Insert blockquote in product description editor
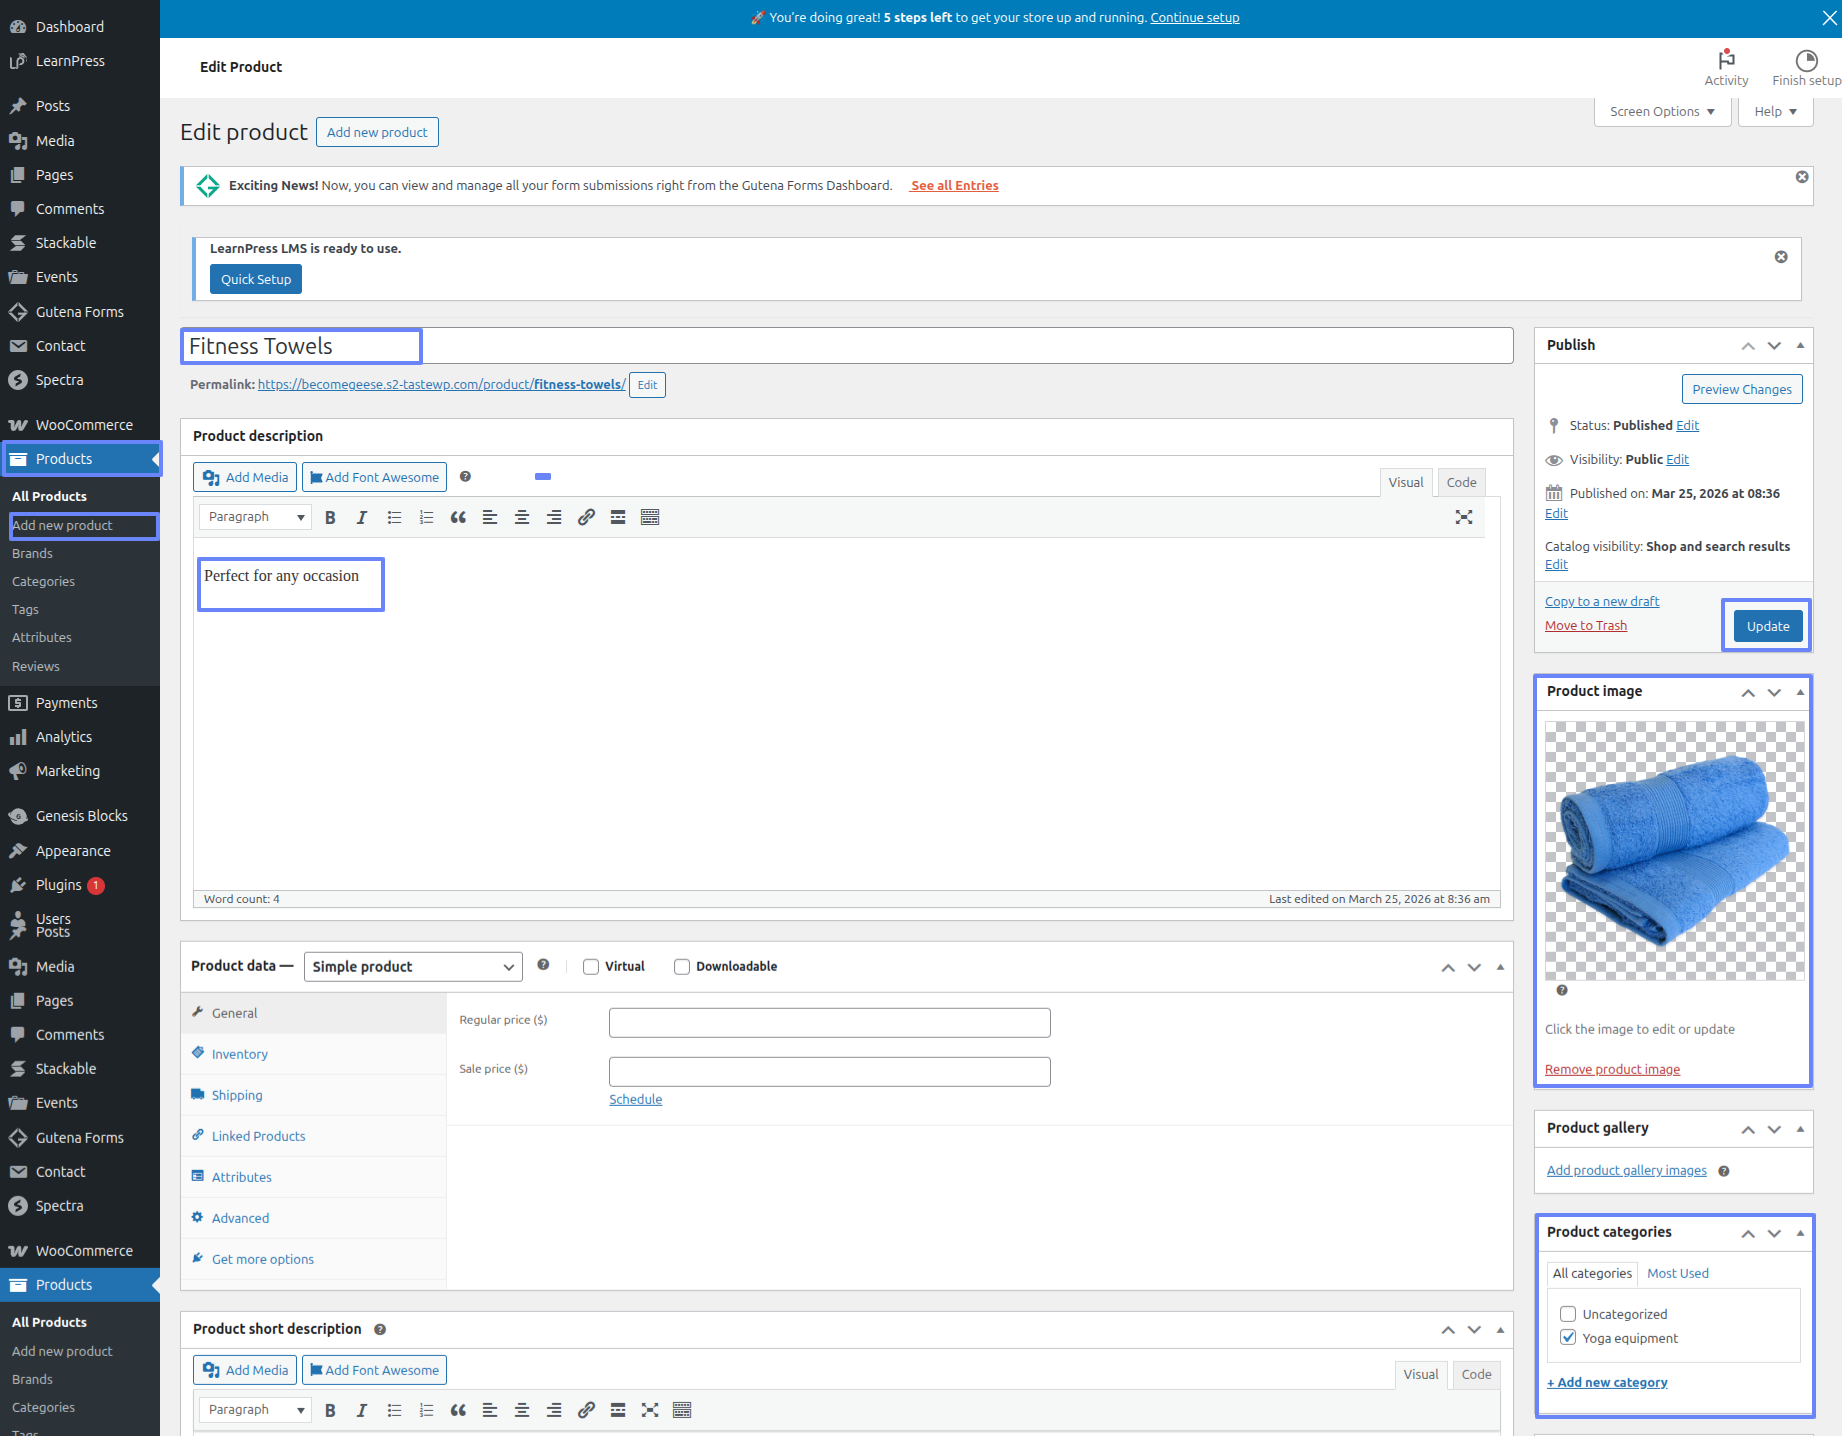1842x1436 pixels. coord(458,517)
